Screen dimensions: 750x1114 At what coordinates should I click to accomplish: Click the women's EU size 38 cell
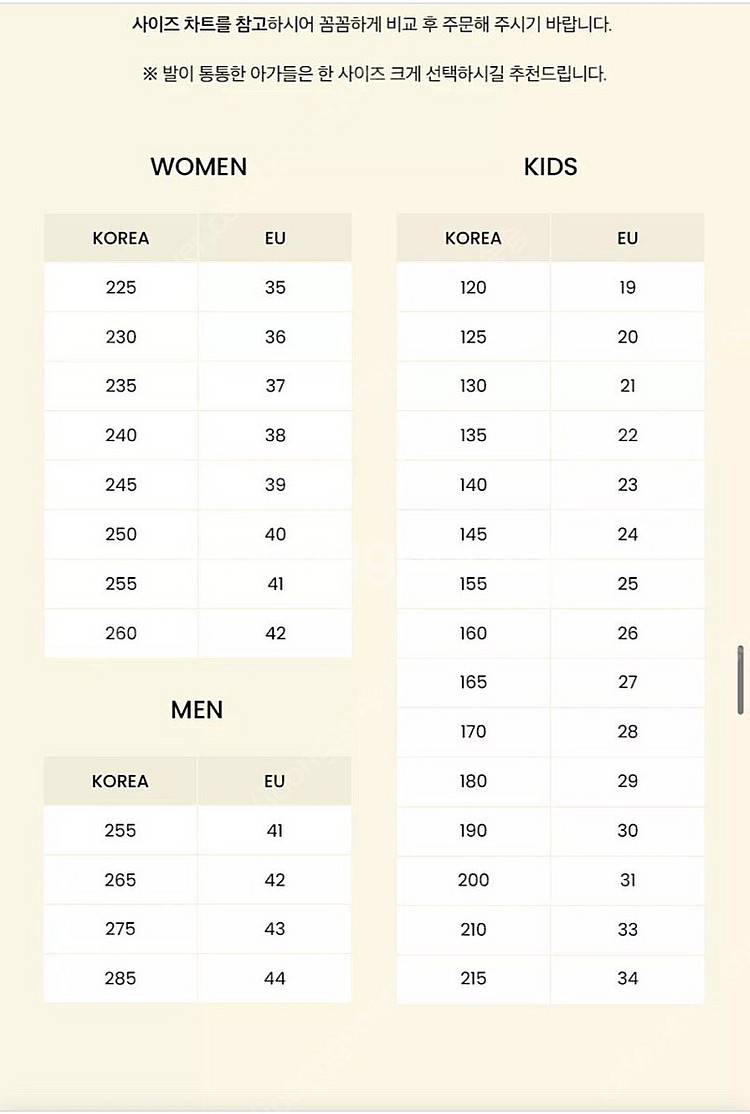(275, 435)
